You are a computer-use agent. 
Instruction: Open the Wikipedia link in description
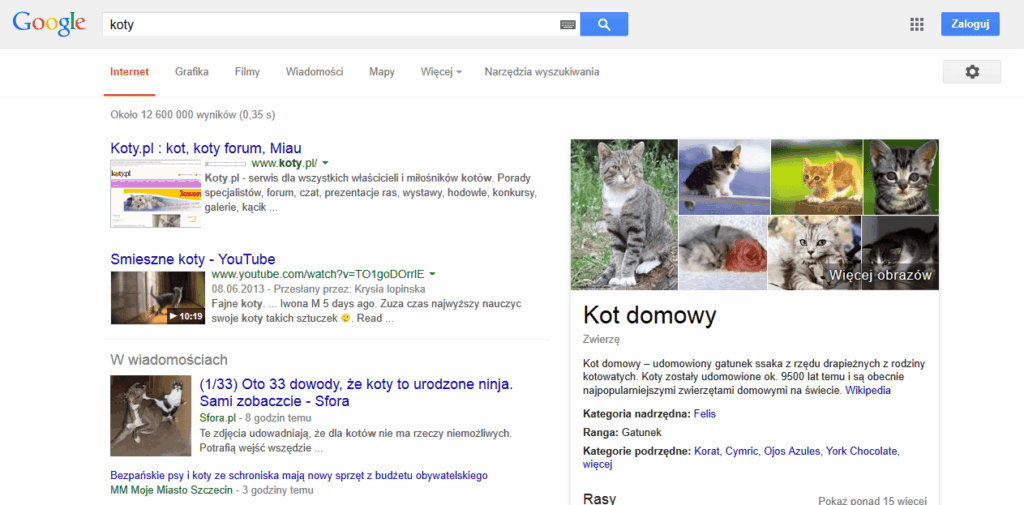click(868, 391)
